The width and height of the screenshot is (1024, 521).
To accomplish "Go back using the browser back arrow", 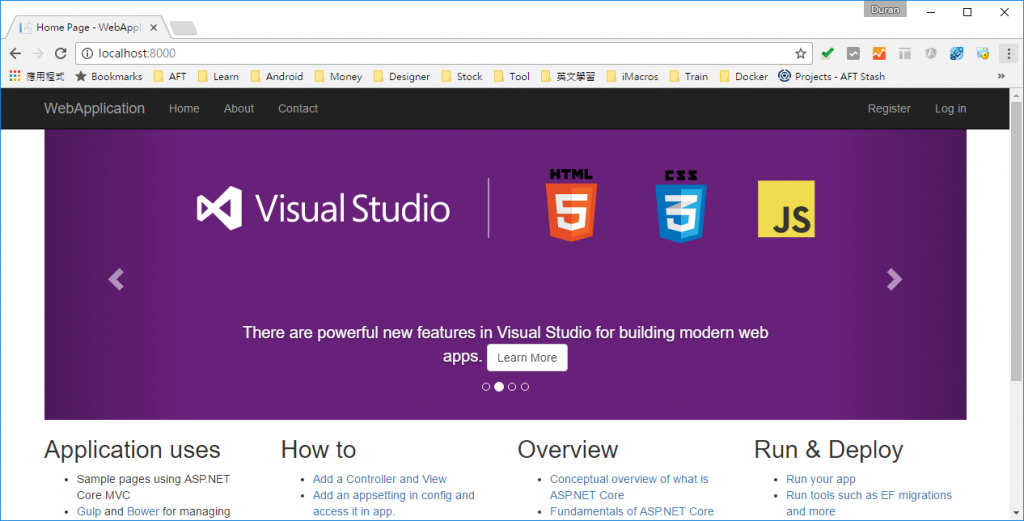I will [16, 54].
